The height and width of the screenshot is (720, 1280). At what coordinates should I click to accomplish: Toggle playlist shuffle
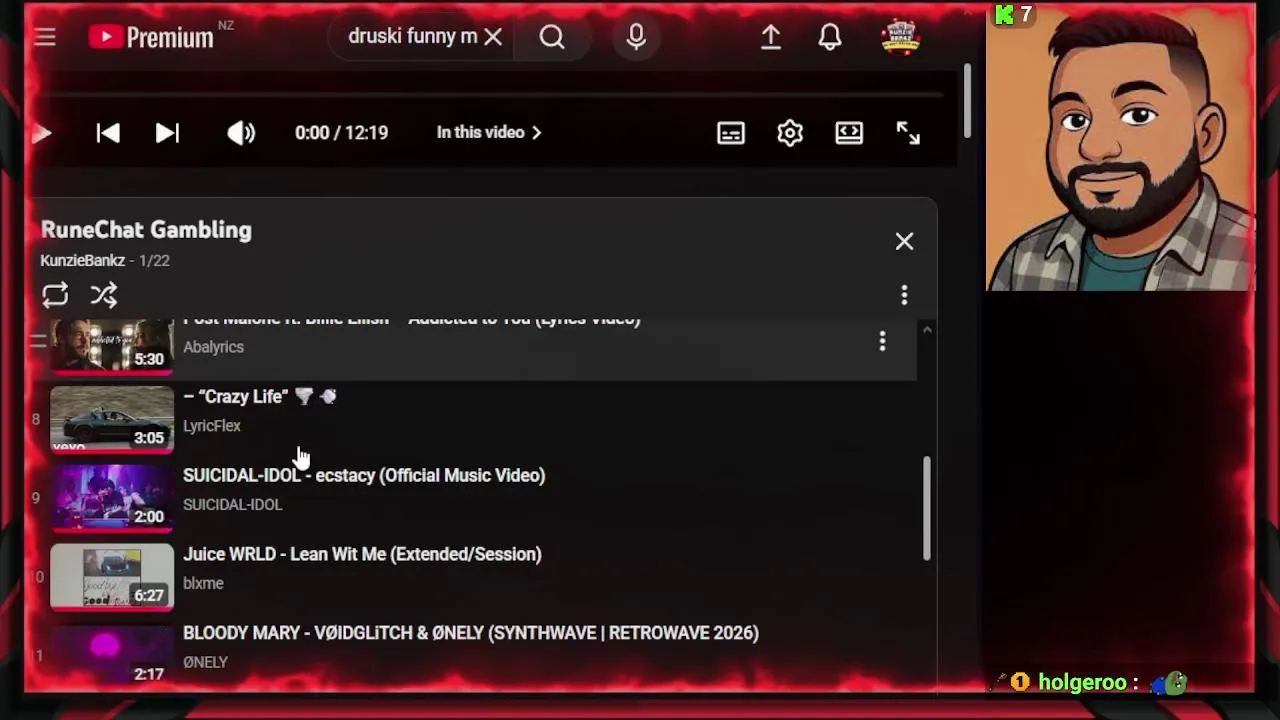(x=104, y=295)
